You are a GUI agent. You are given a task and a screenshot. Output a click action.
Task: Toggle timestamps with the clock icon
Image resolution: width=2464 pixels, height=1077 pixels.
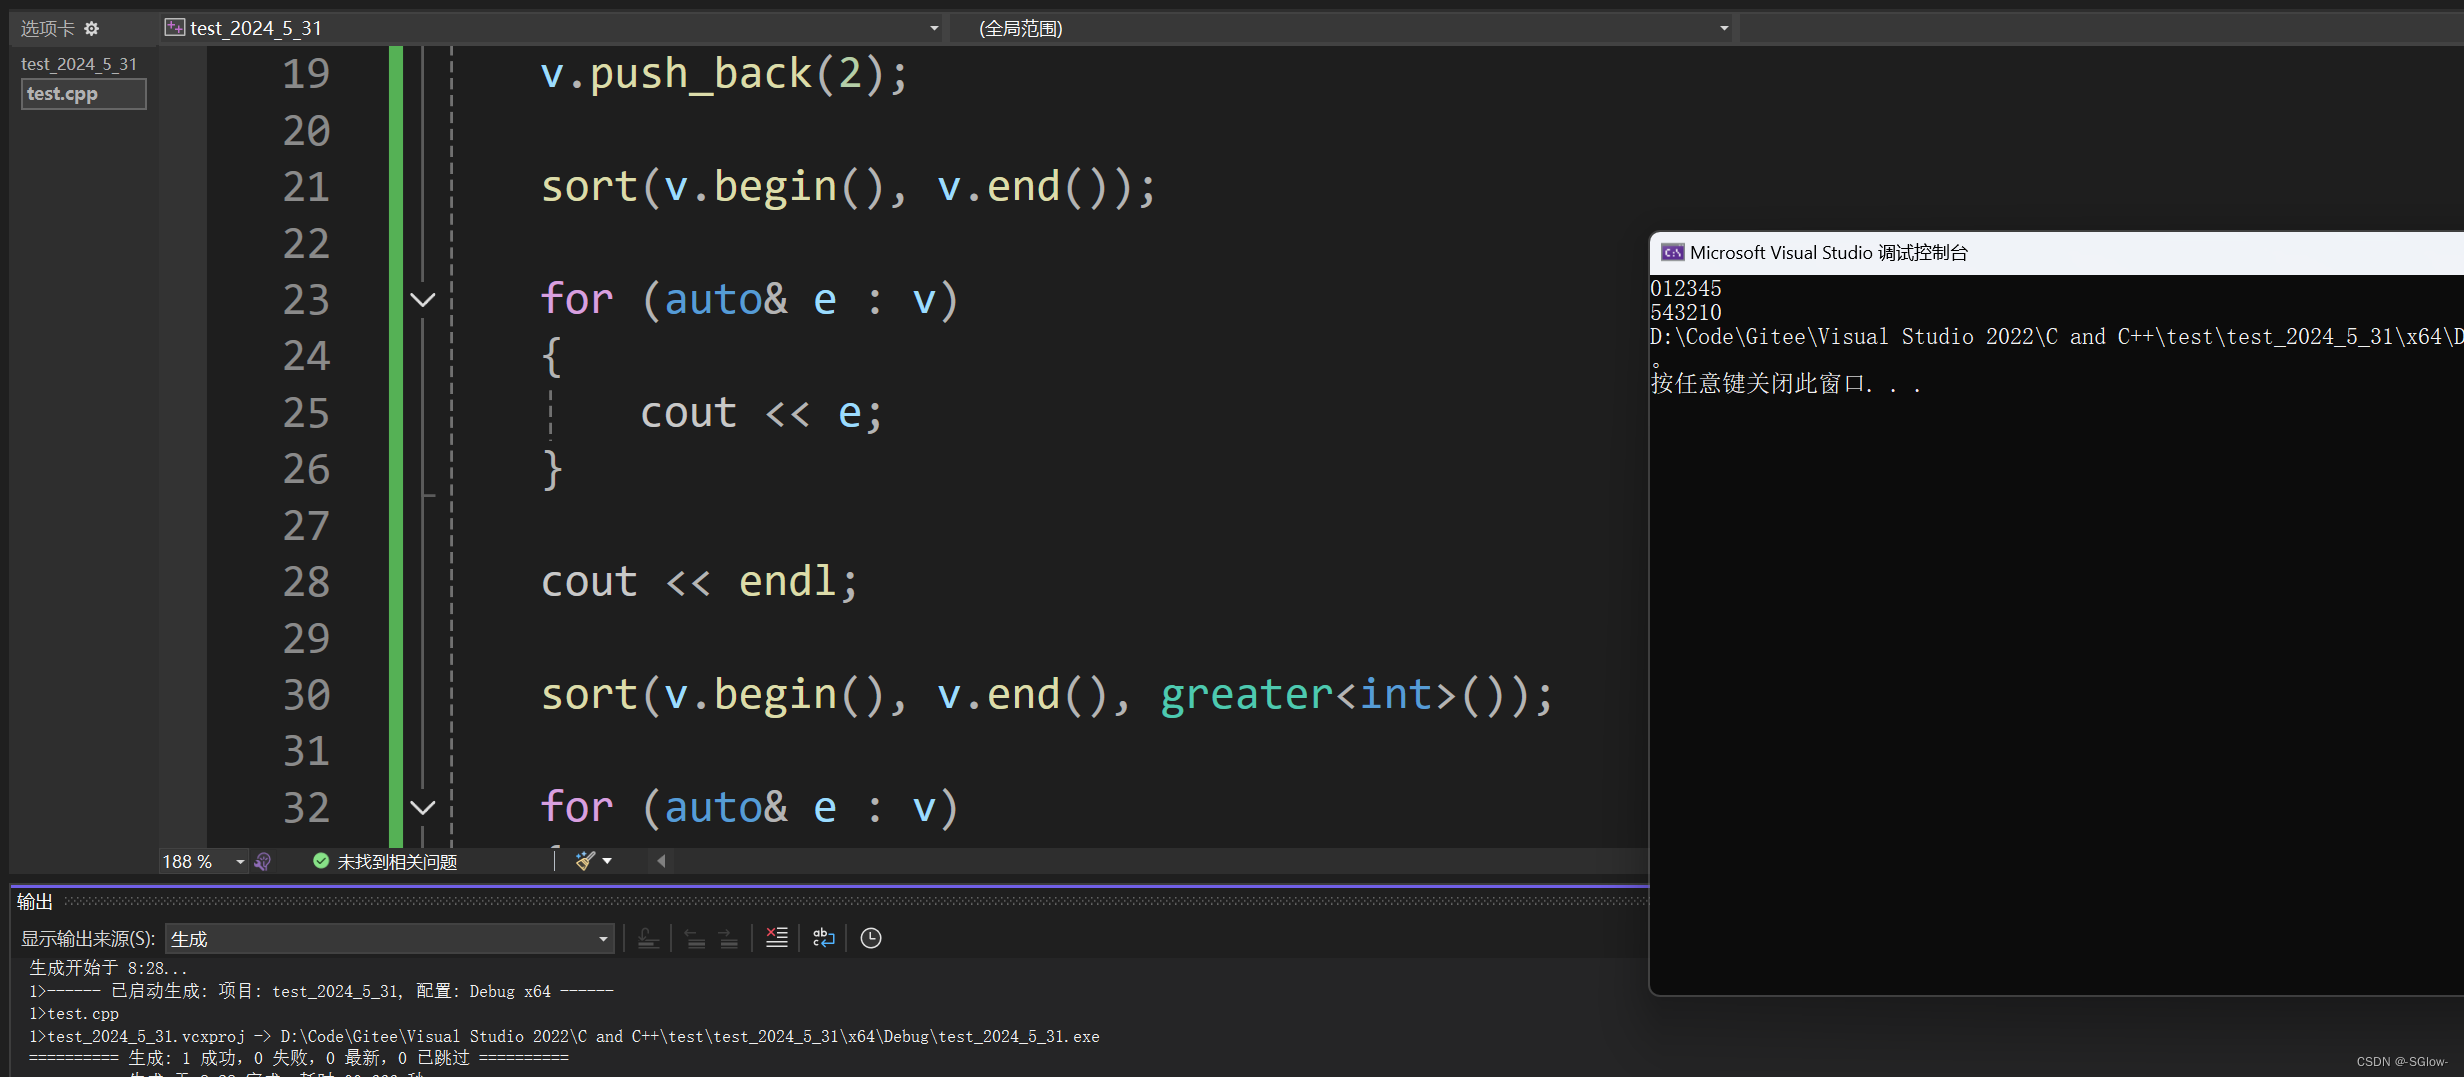(x=870, y=938)
